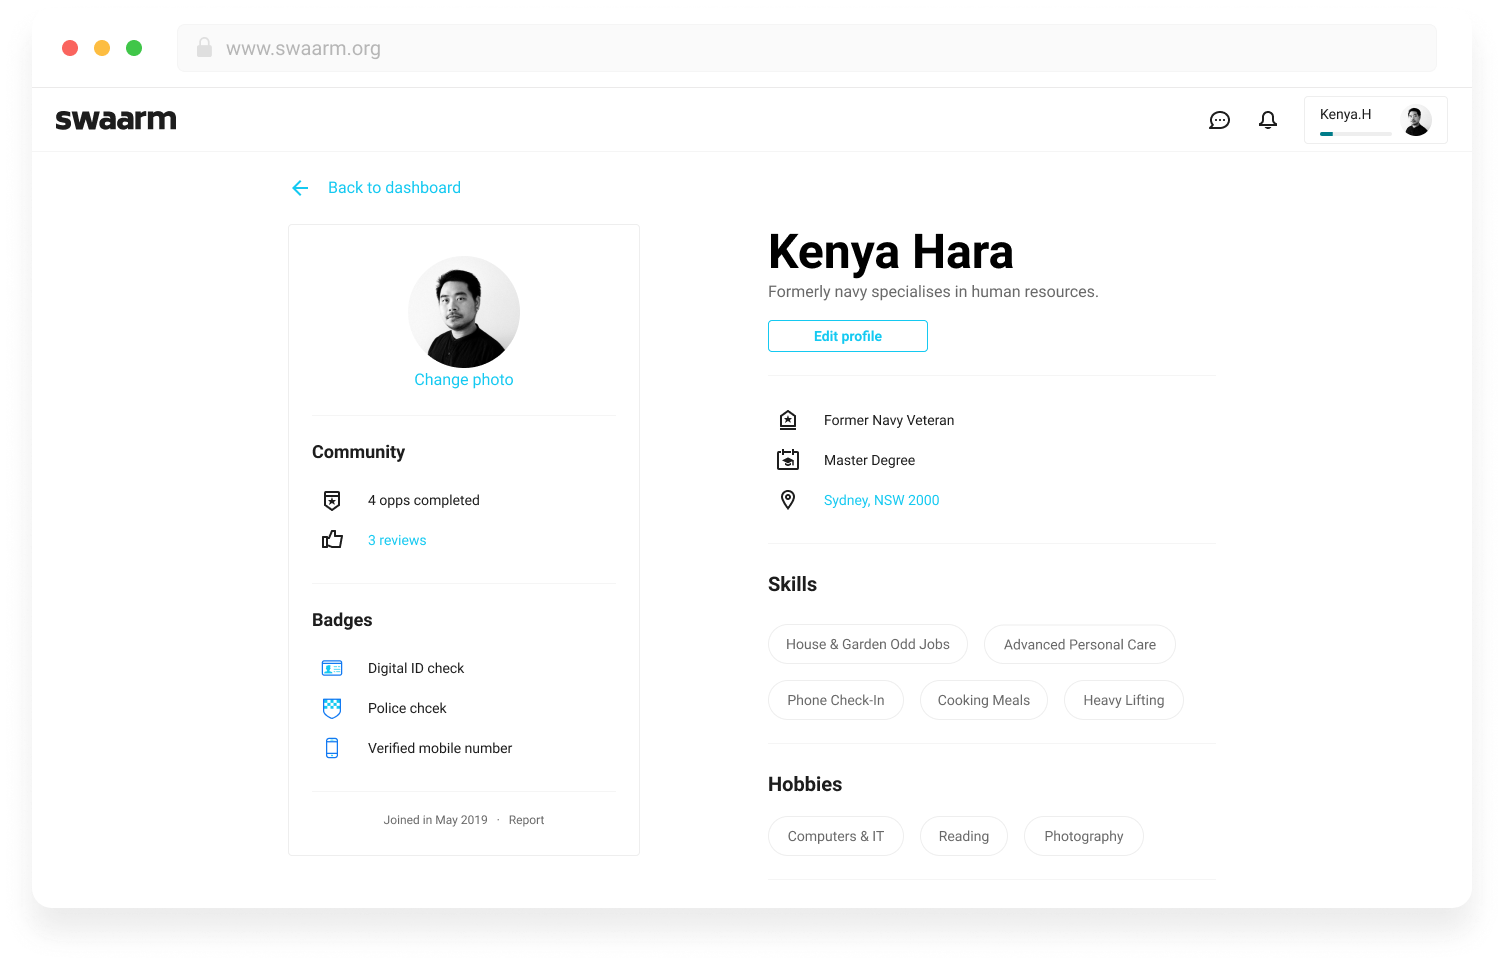Check notifications via the bell icon

point(1267,119)
